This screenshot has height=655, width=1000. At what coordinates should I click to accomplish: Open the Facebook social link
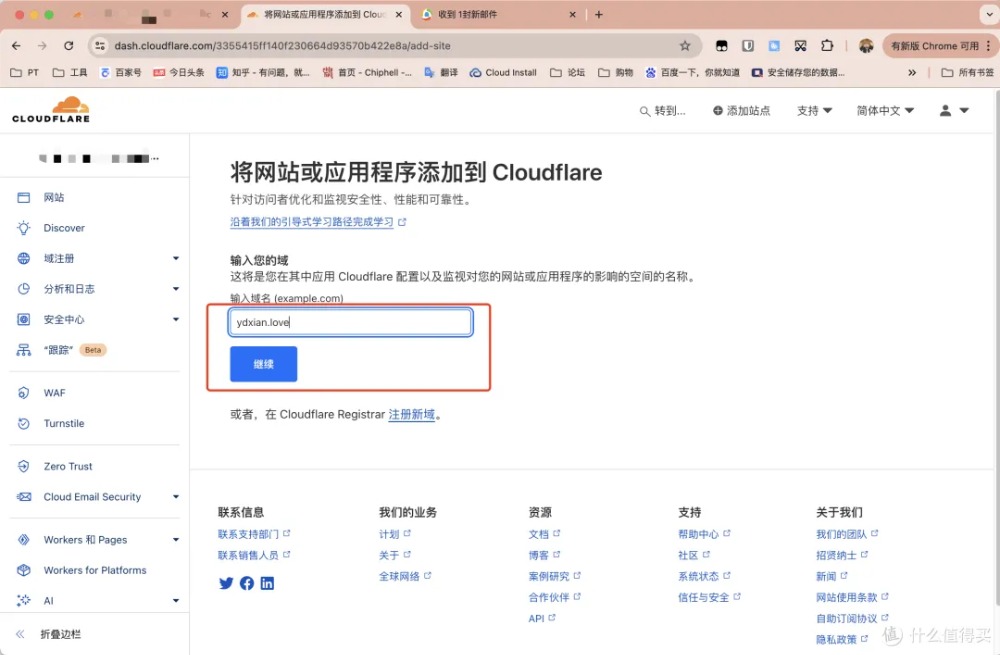coord(247,583)
